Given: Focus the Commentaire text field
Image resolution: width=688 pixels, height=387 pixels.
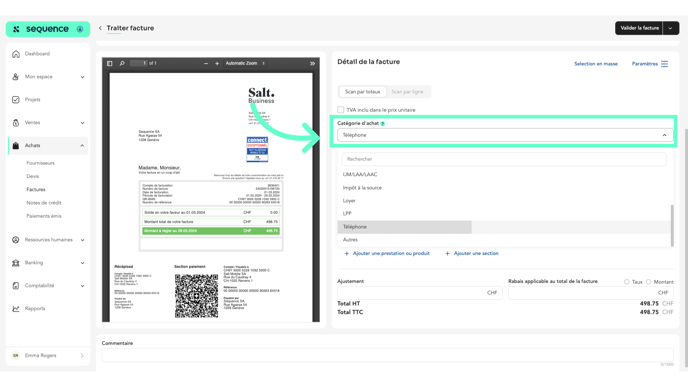Looking at the screenshot, I should tap(387, 355).
